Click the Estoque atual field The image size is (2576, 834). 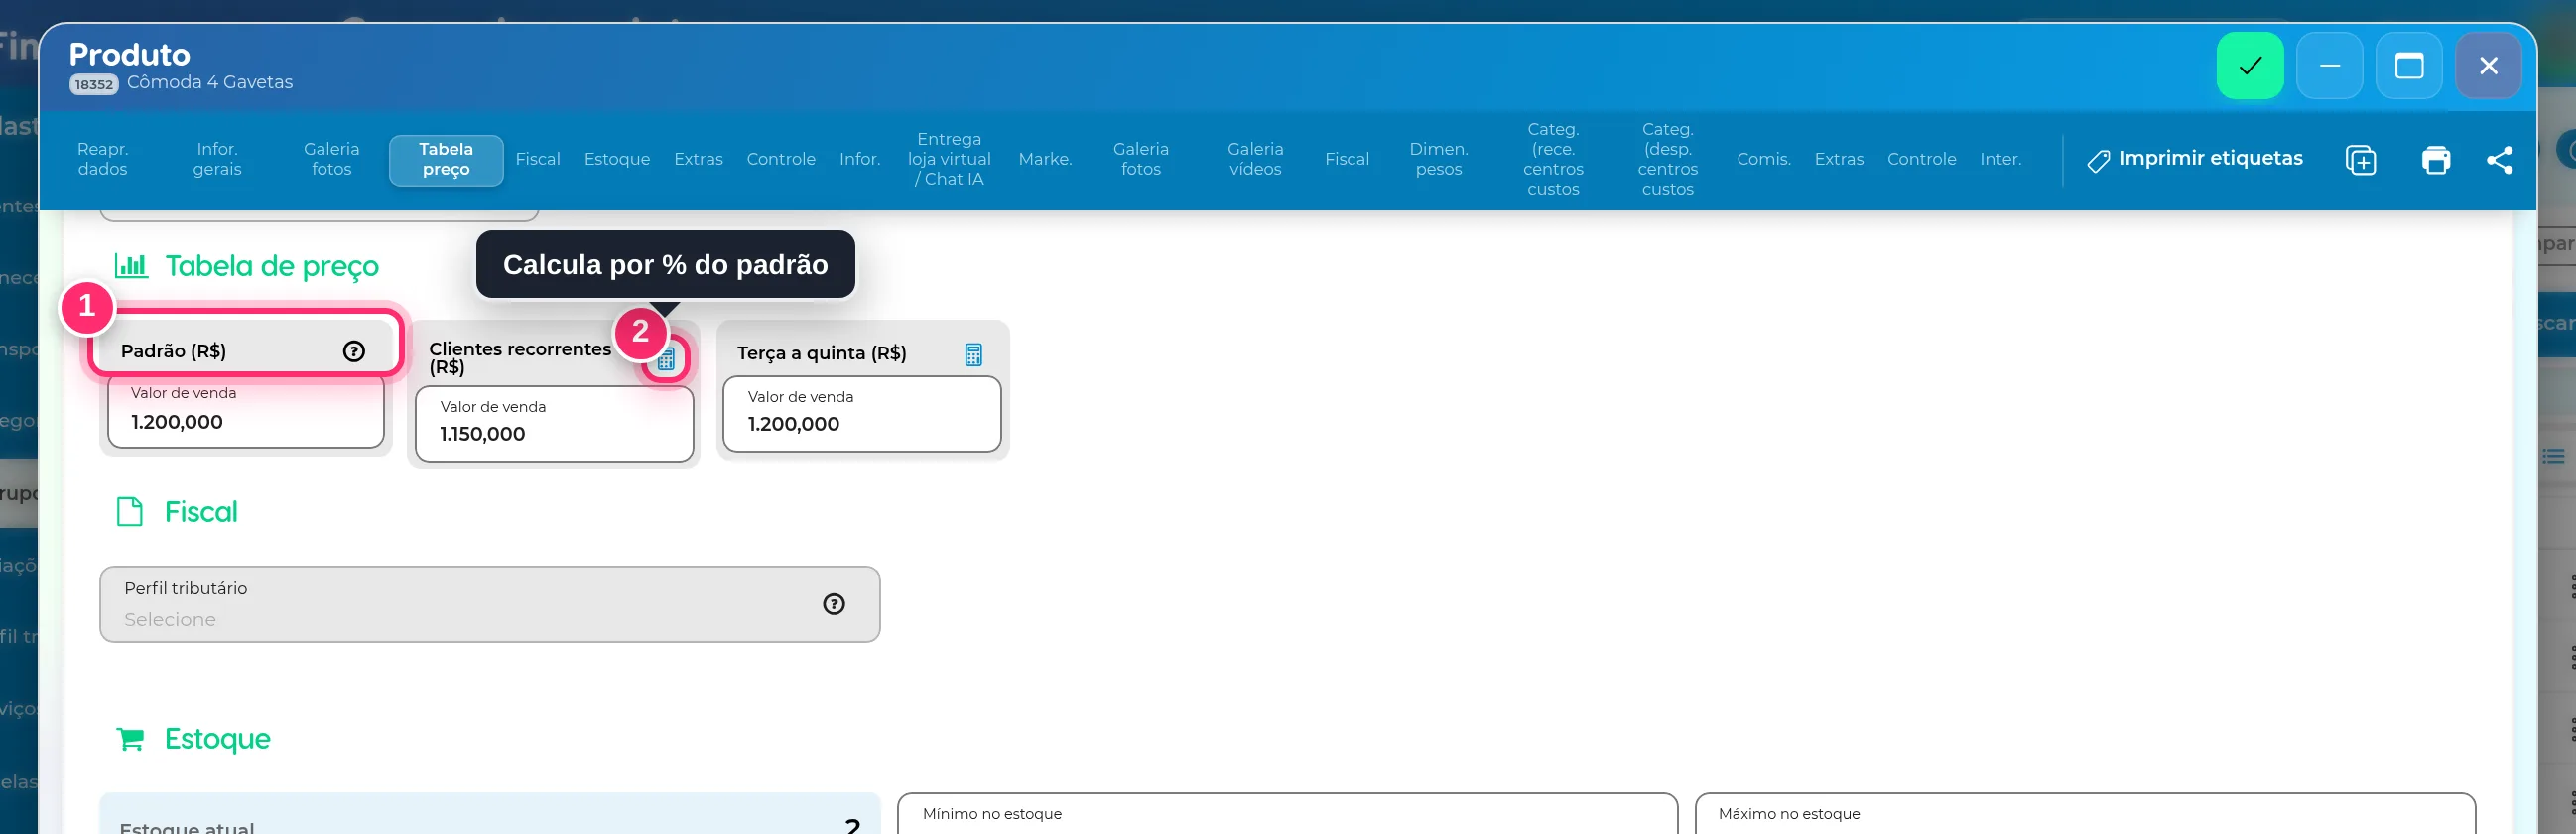click(490, 815)
